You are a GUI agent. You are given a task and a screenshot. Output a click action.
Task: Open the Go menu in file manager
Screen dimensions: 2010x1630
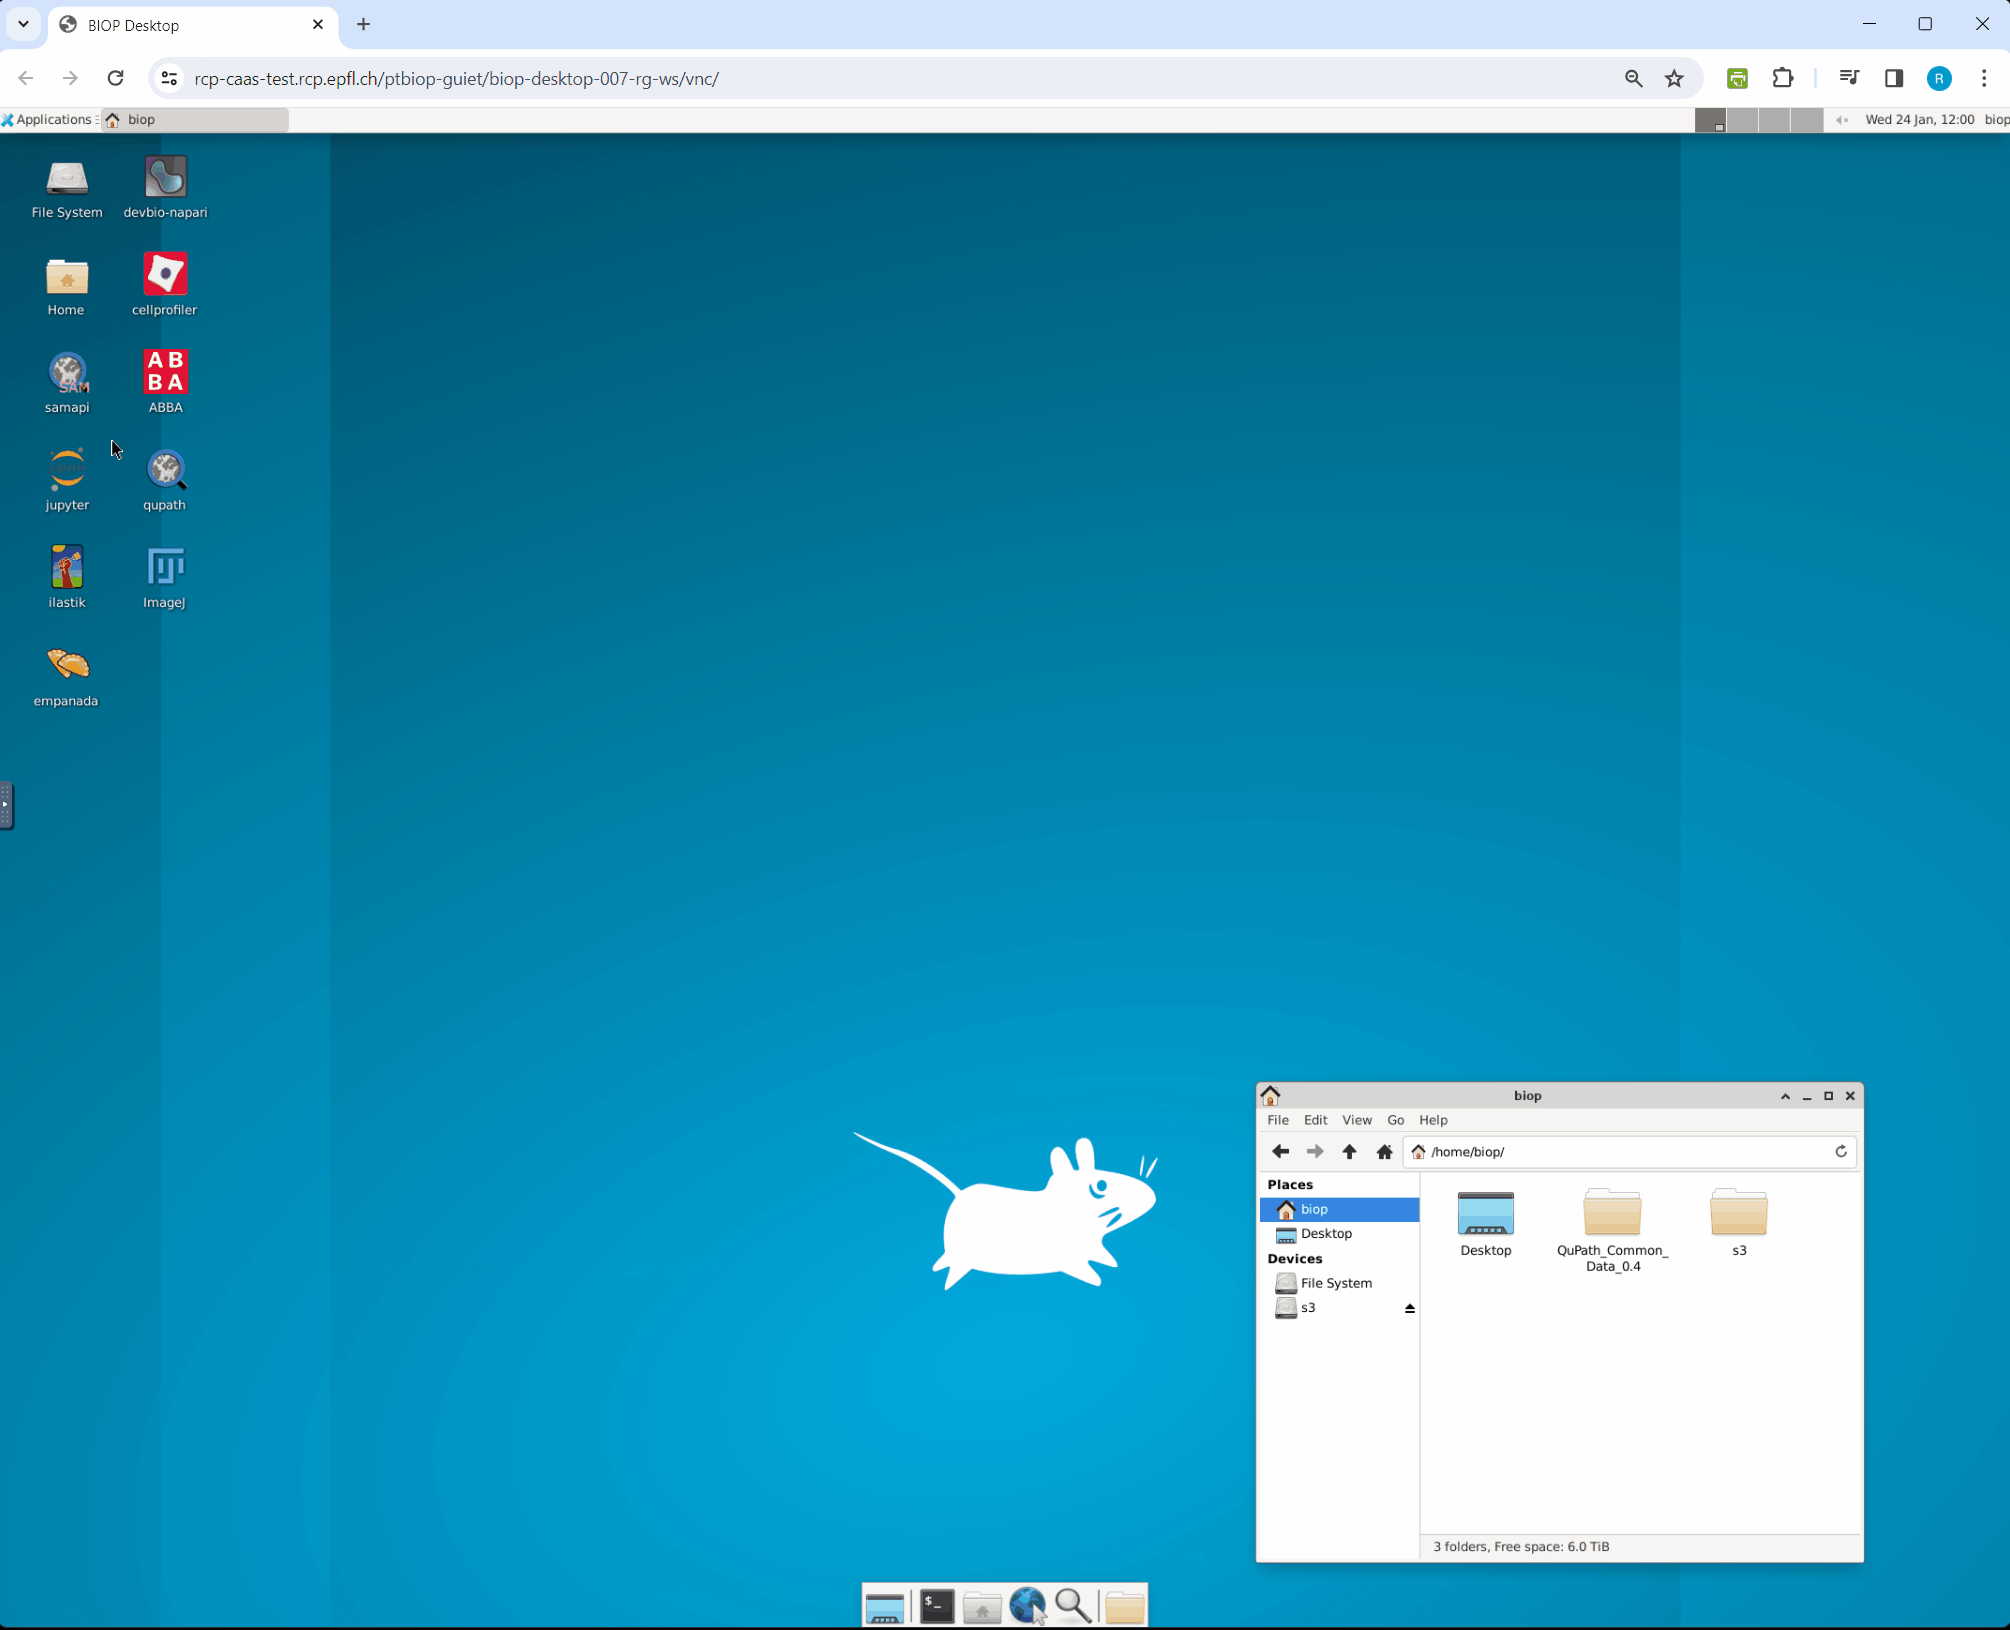coord(1395,1120)
